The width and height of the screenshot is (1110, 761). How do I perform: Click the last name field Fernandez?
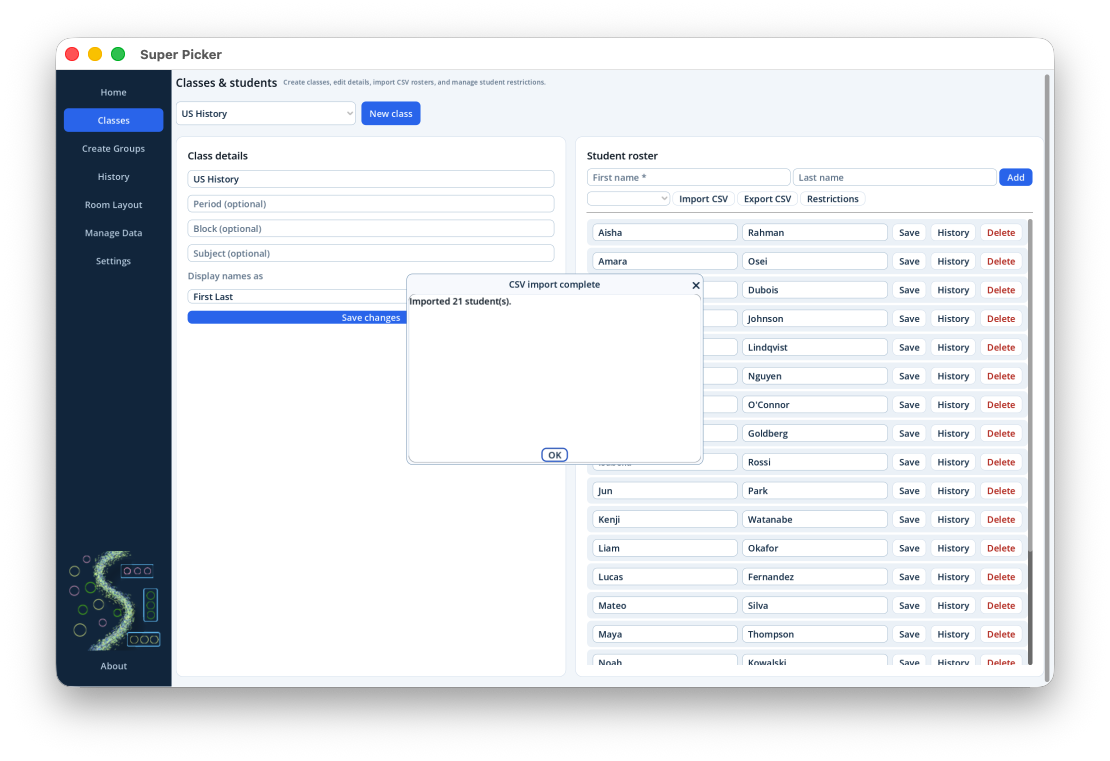[815, 577]
